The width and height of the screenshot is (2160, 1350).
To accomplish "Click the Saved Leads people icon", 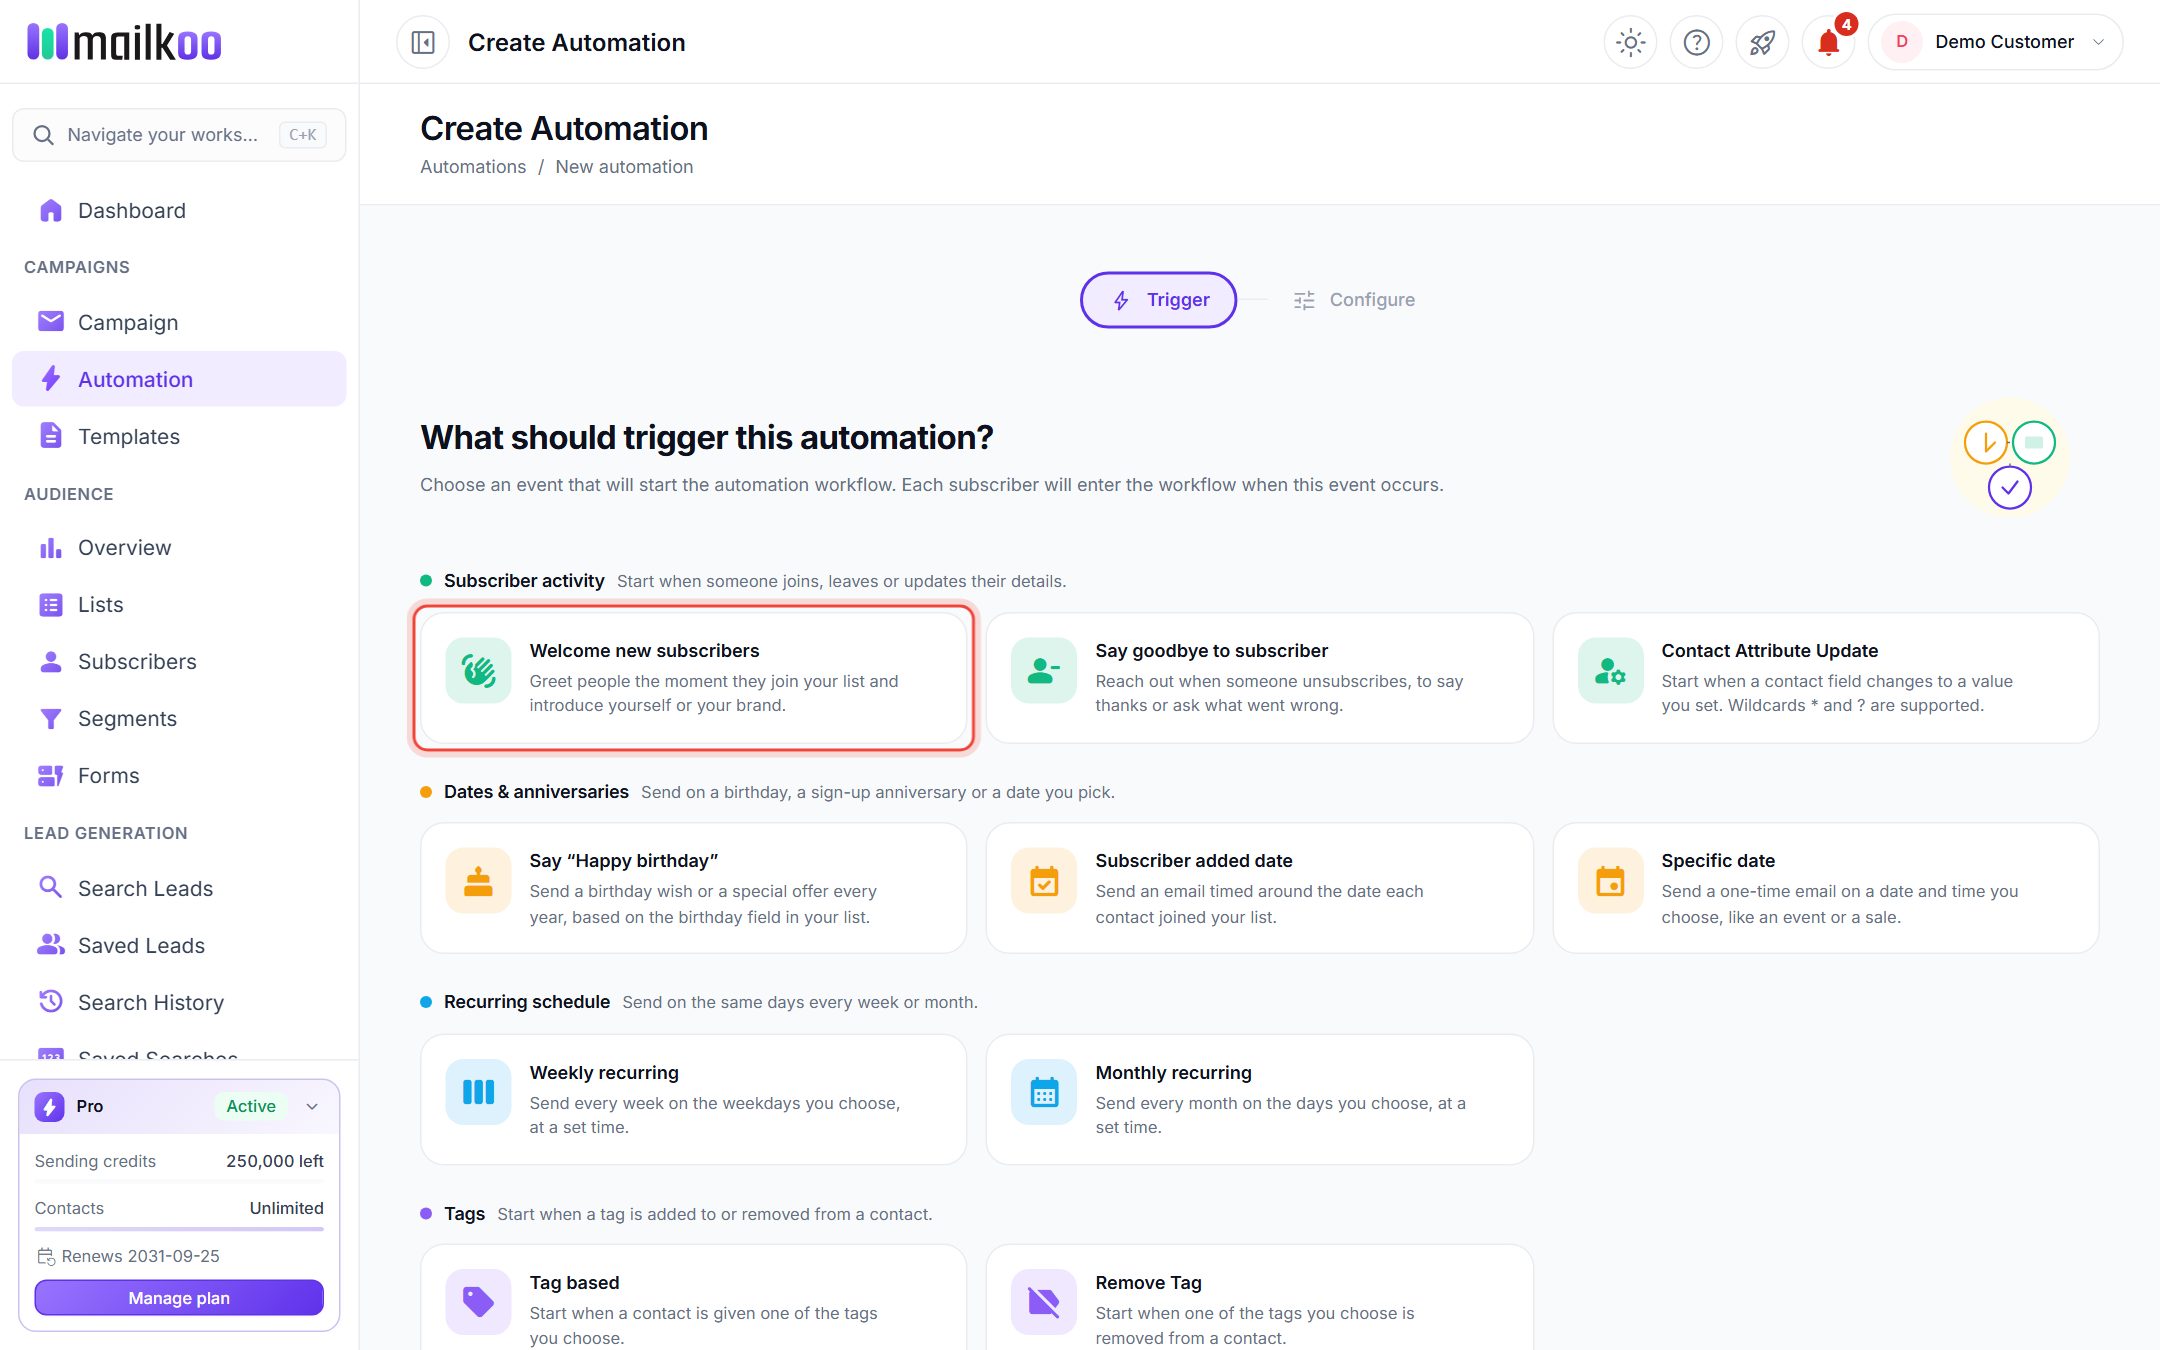I will click(50, 944).
